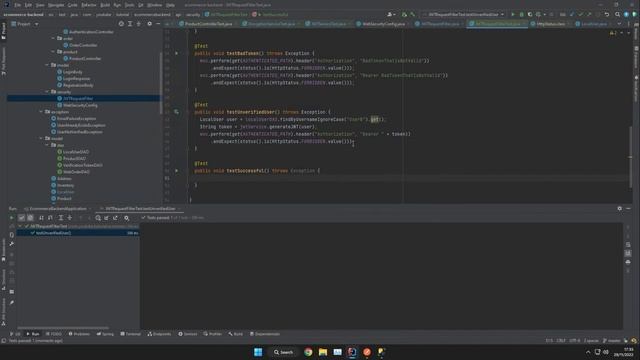Screen dimensions: 640x360
Task: Expand all in Project panel
Action: click(130, 24)
